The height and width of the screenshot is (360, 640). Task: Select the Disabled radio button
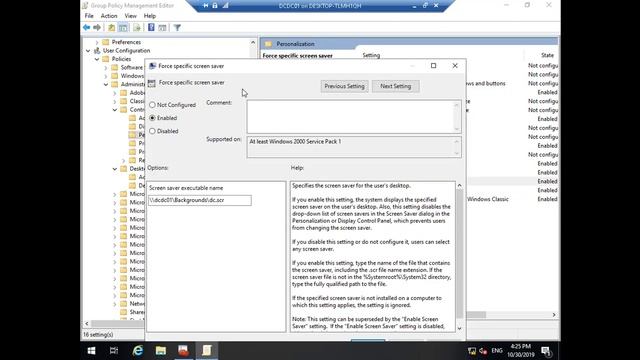pyautogui.click(x=152, y=131)
